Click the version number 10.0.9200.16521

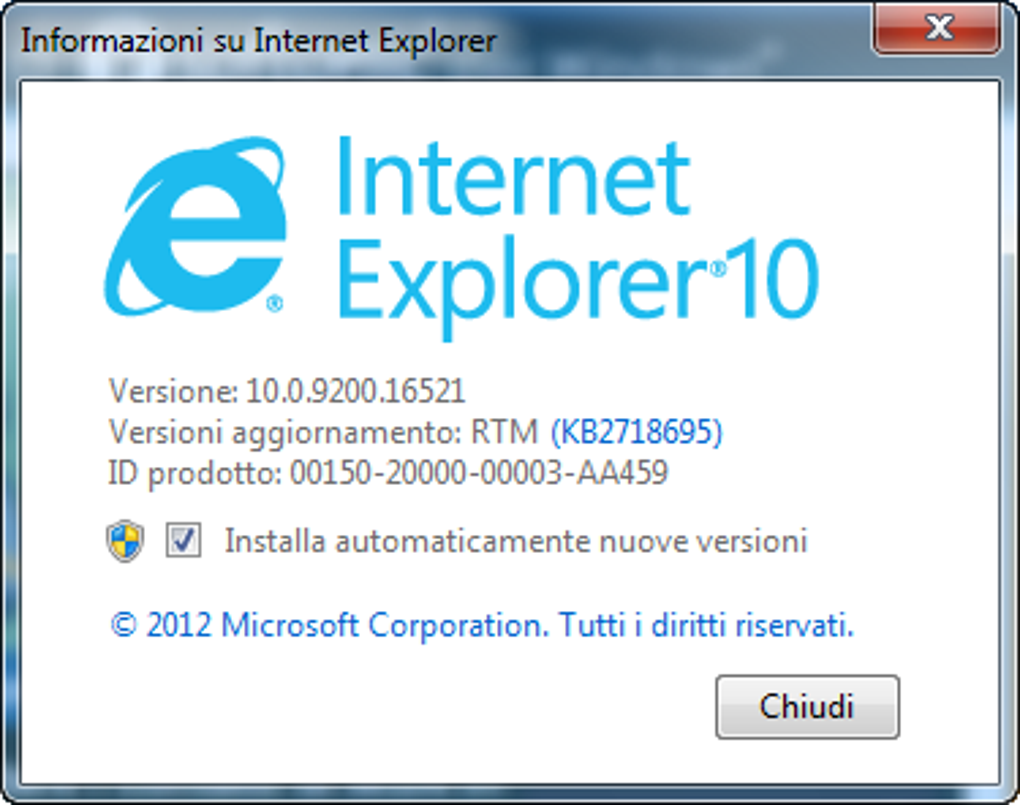(x=355, y=391)
